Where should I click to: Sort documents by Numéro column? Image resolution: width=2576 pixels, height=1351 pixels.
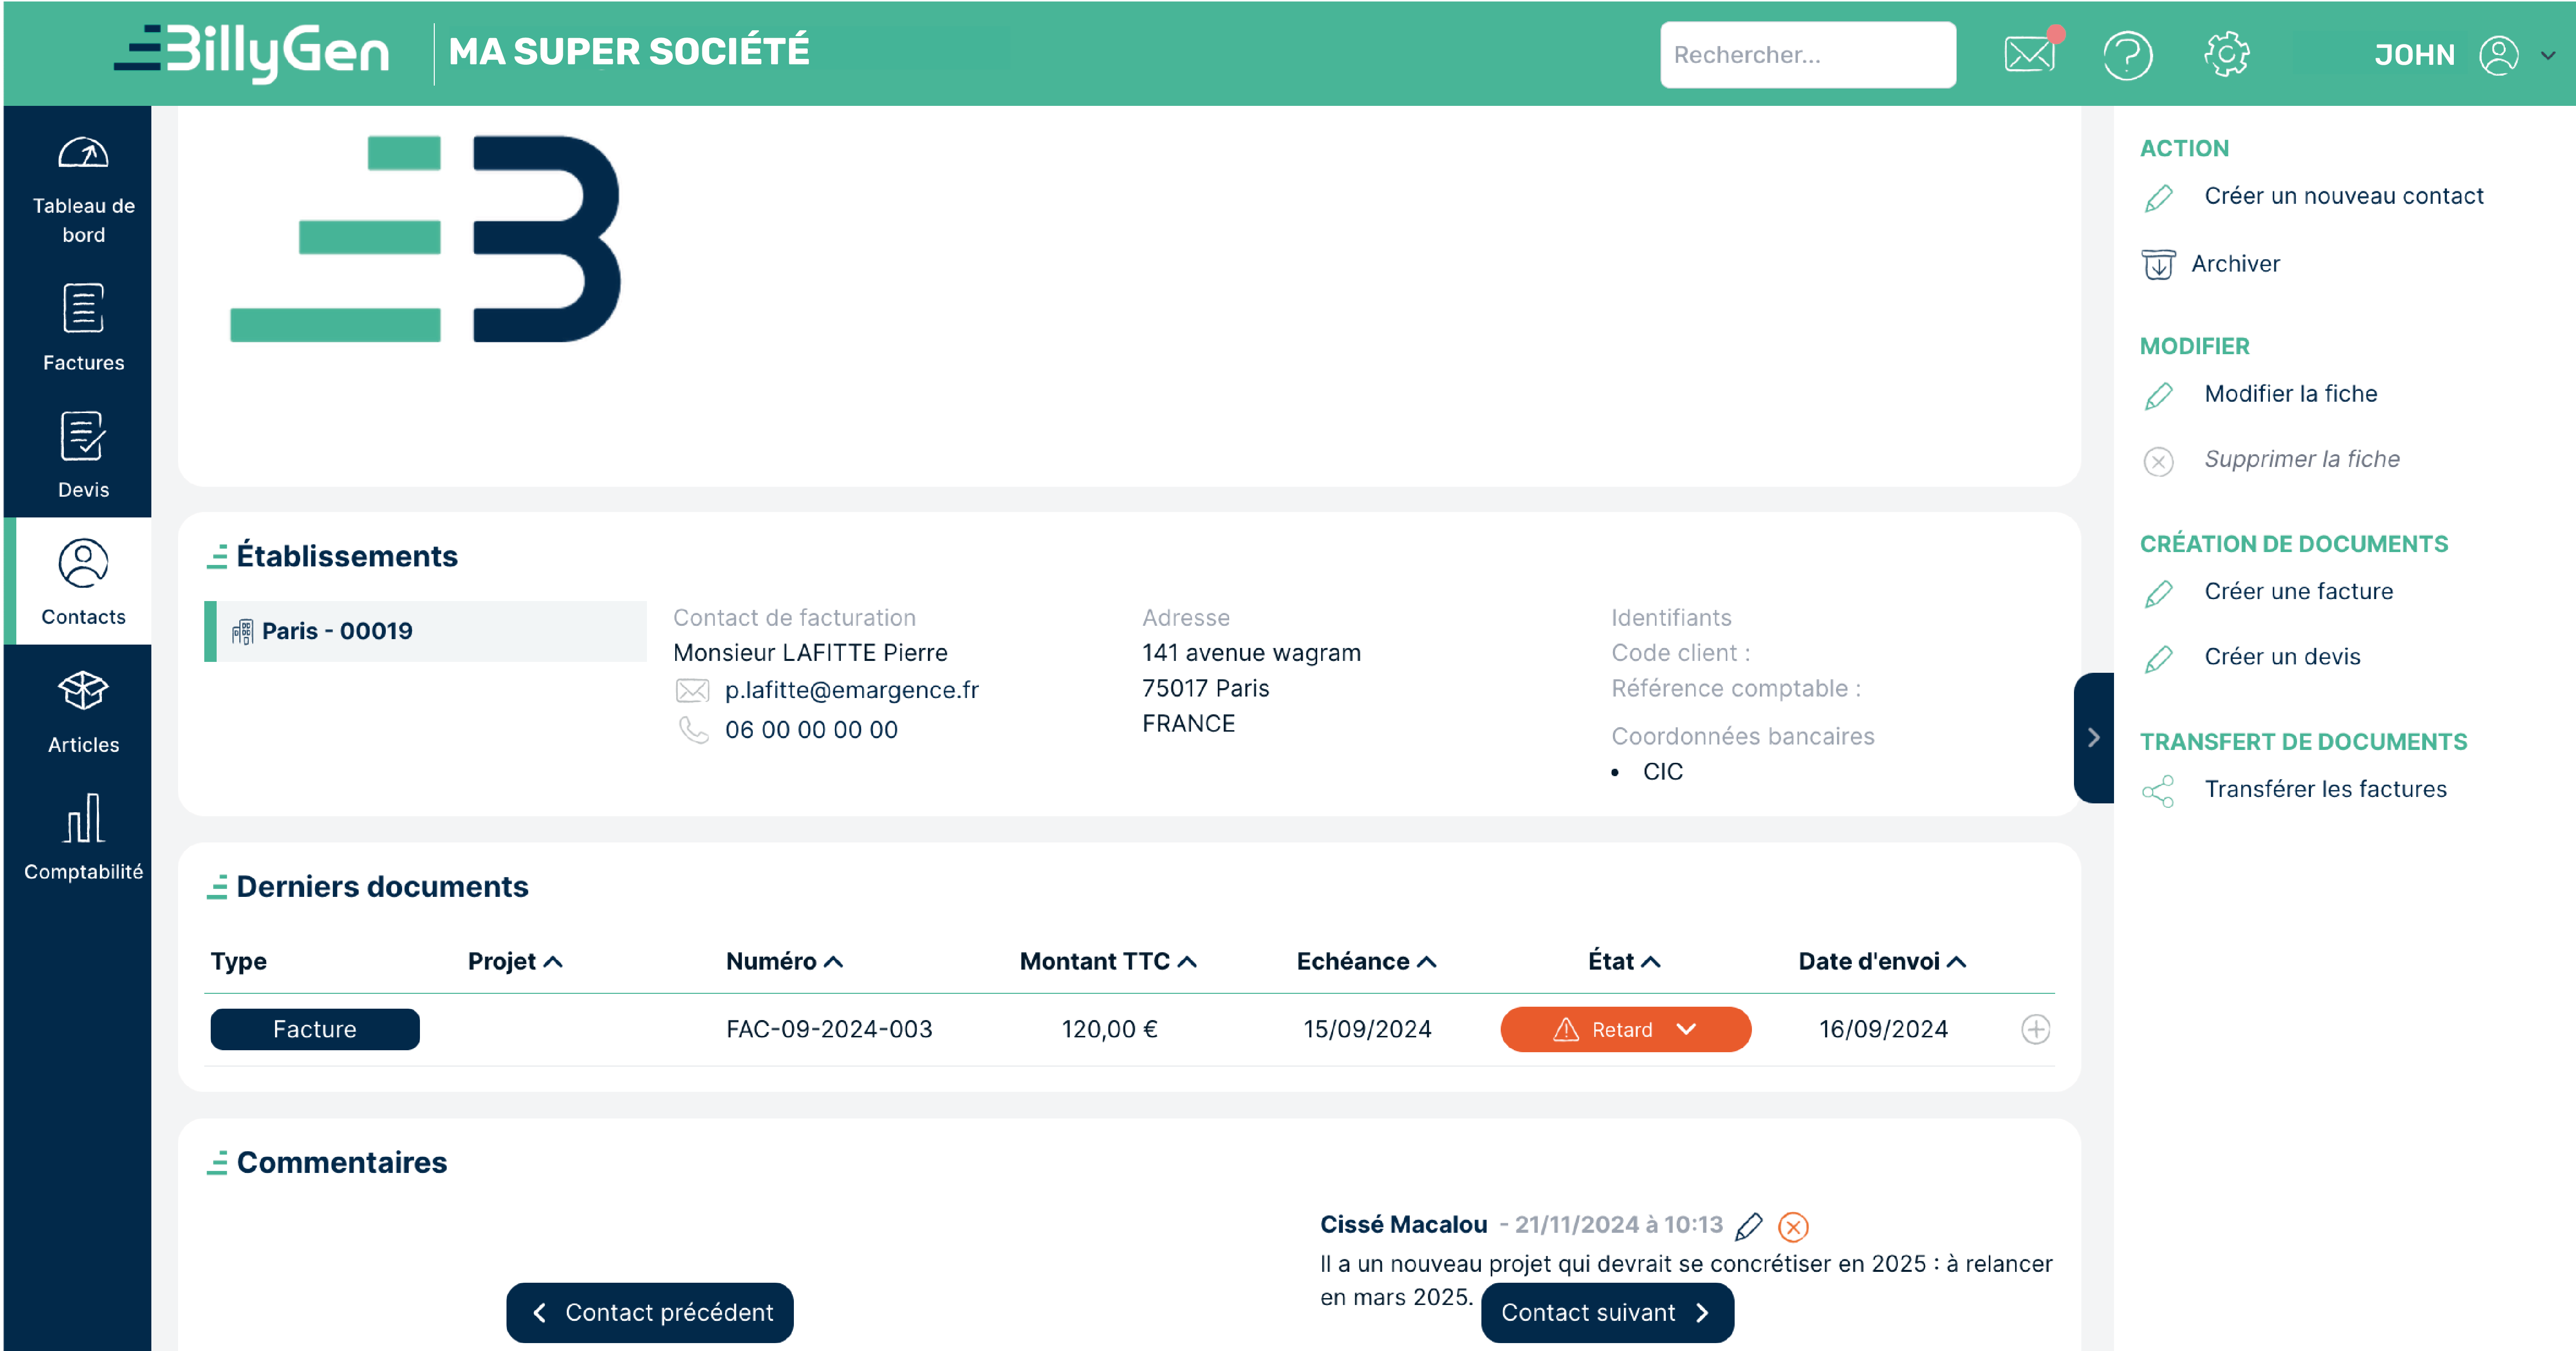(784, 961)
